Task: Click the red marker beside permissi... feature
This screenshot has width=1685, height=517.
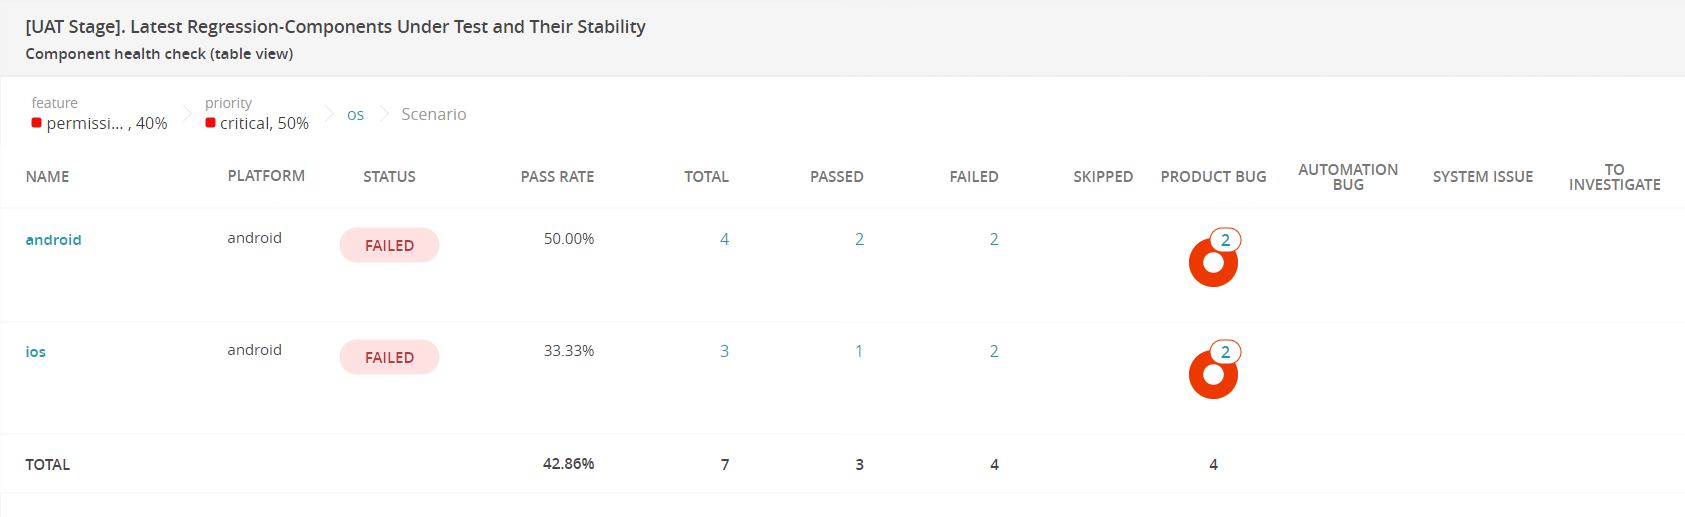Action: (37, 123)
